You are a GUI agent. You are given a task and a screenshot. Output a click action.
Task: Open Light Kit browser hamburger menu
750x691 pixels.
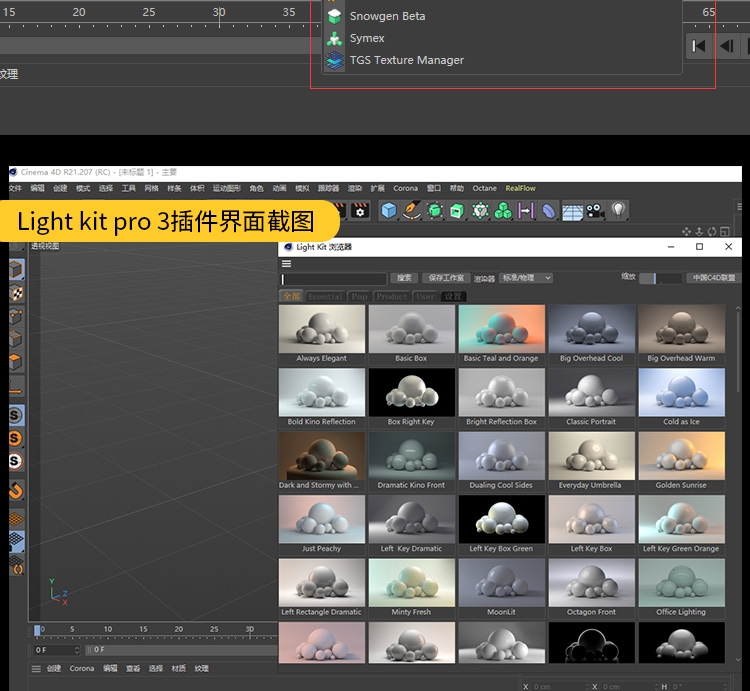tap(287, 263)
